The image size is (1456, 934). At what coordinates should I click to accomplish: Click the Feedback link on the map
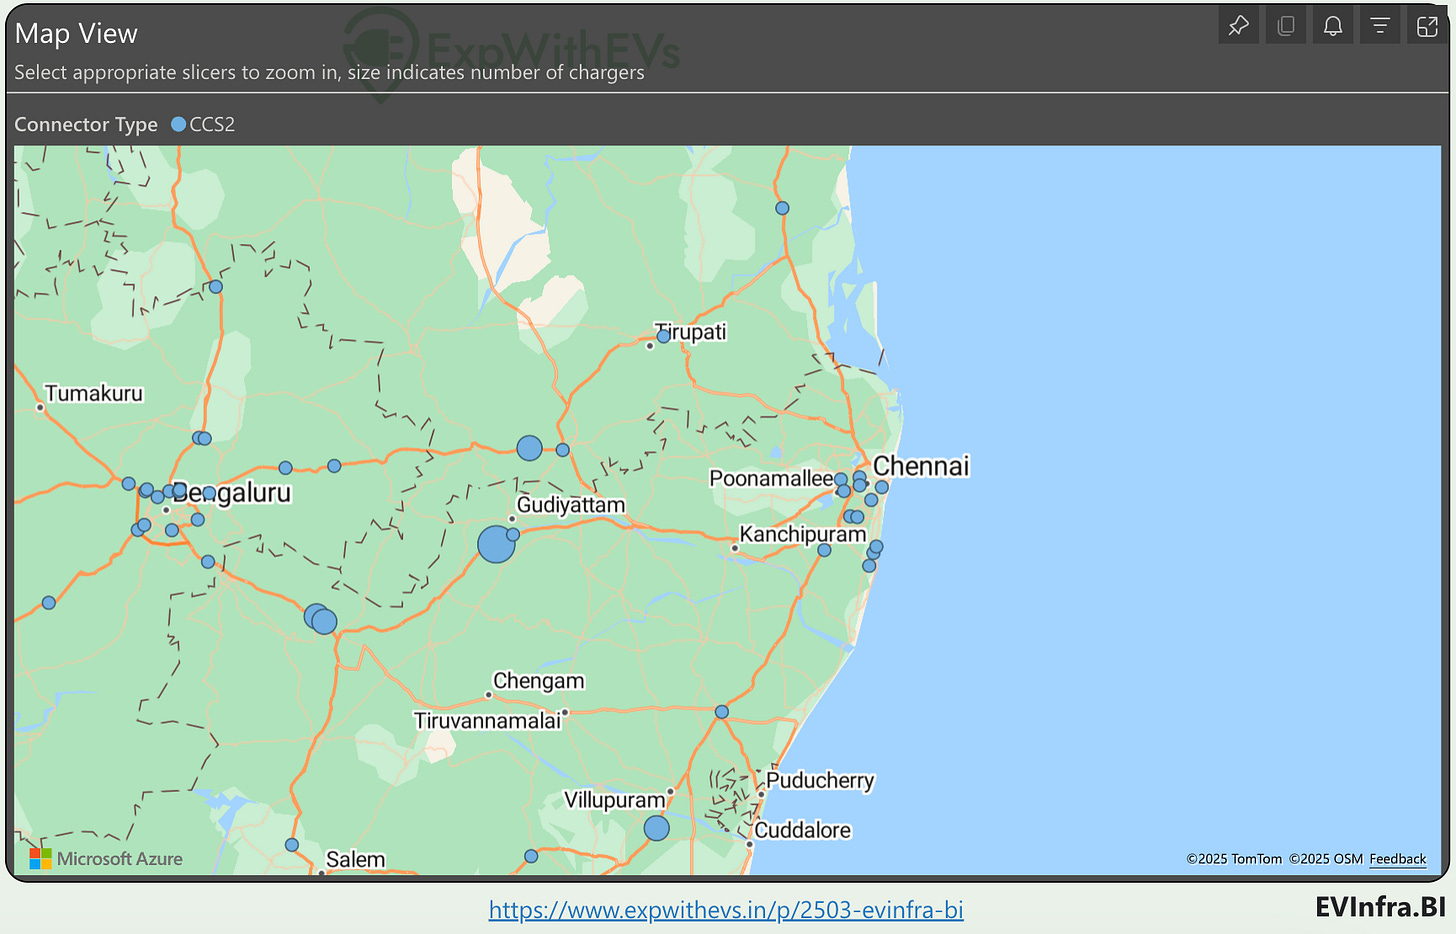[x=1398, y=859]
